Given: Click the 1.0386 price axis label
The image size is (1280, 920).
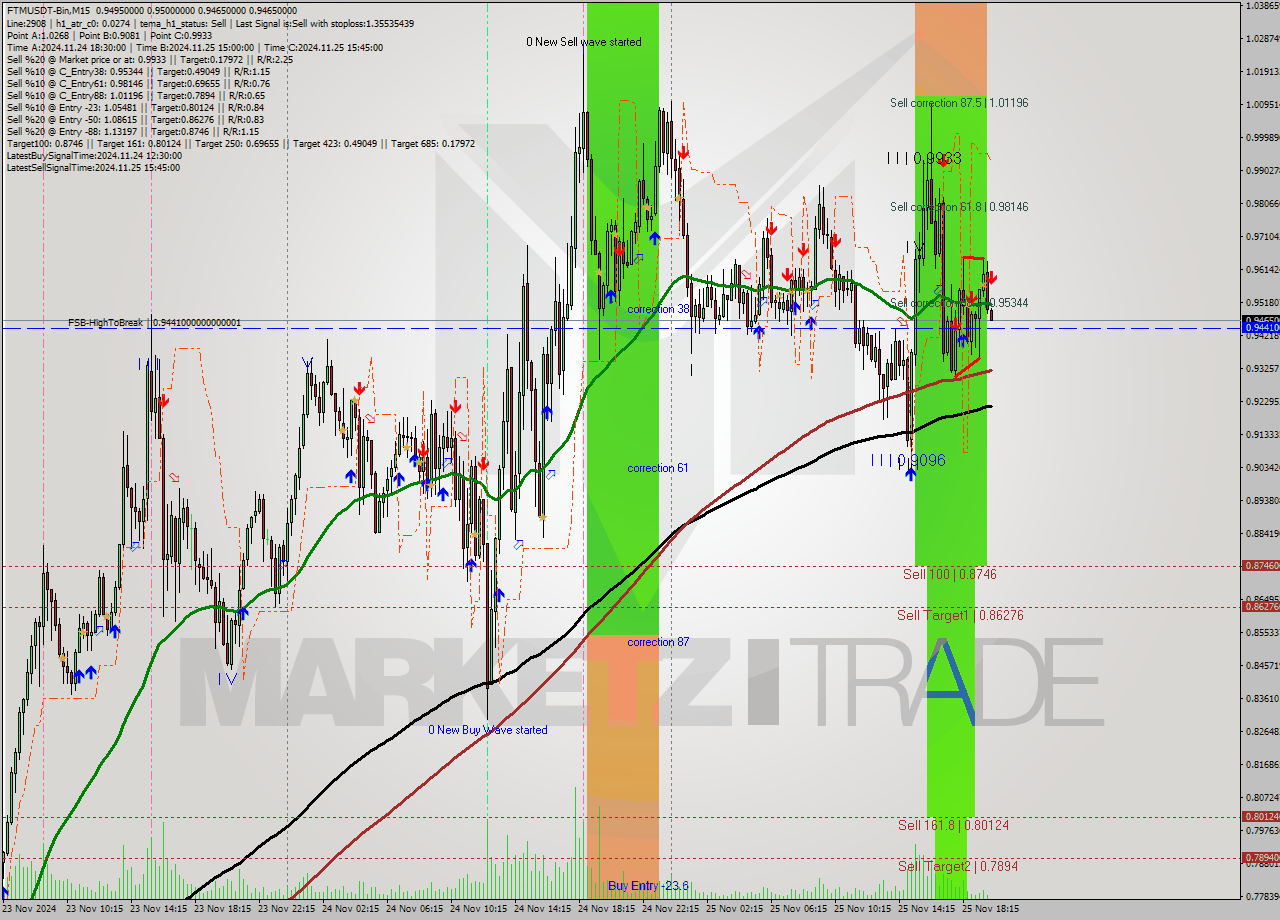Looking at the screenshot, I should (1263, 6).
